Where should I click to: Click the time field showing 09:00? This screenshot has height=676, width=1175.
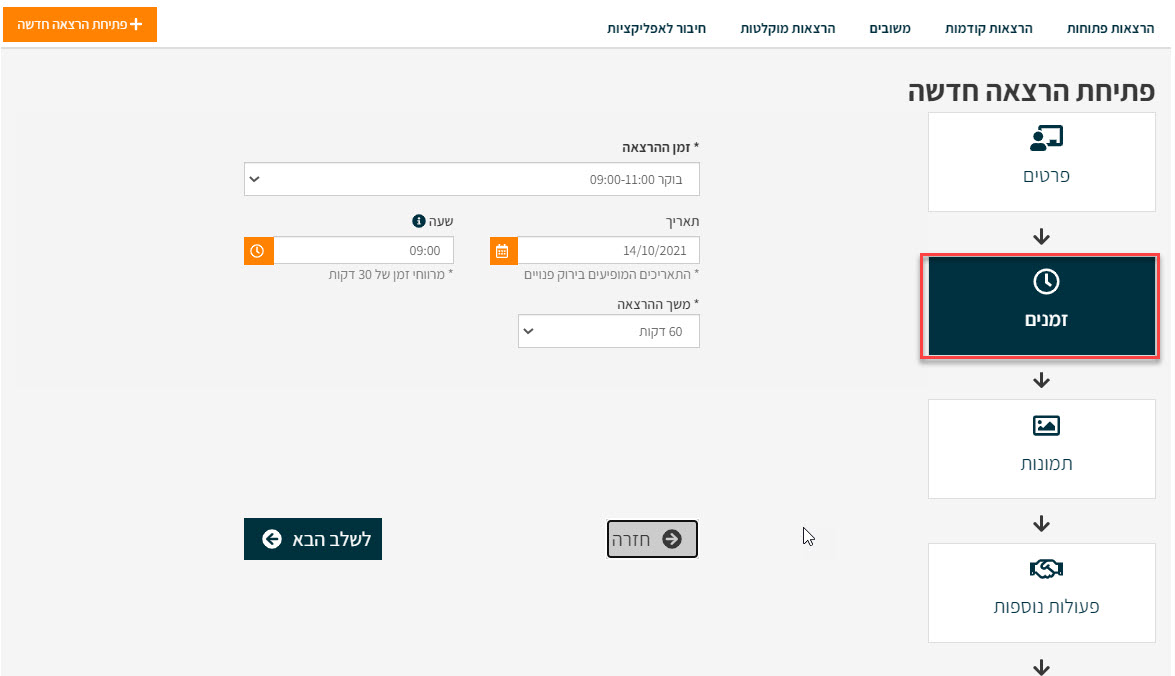coord(363,250)
